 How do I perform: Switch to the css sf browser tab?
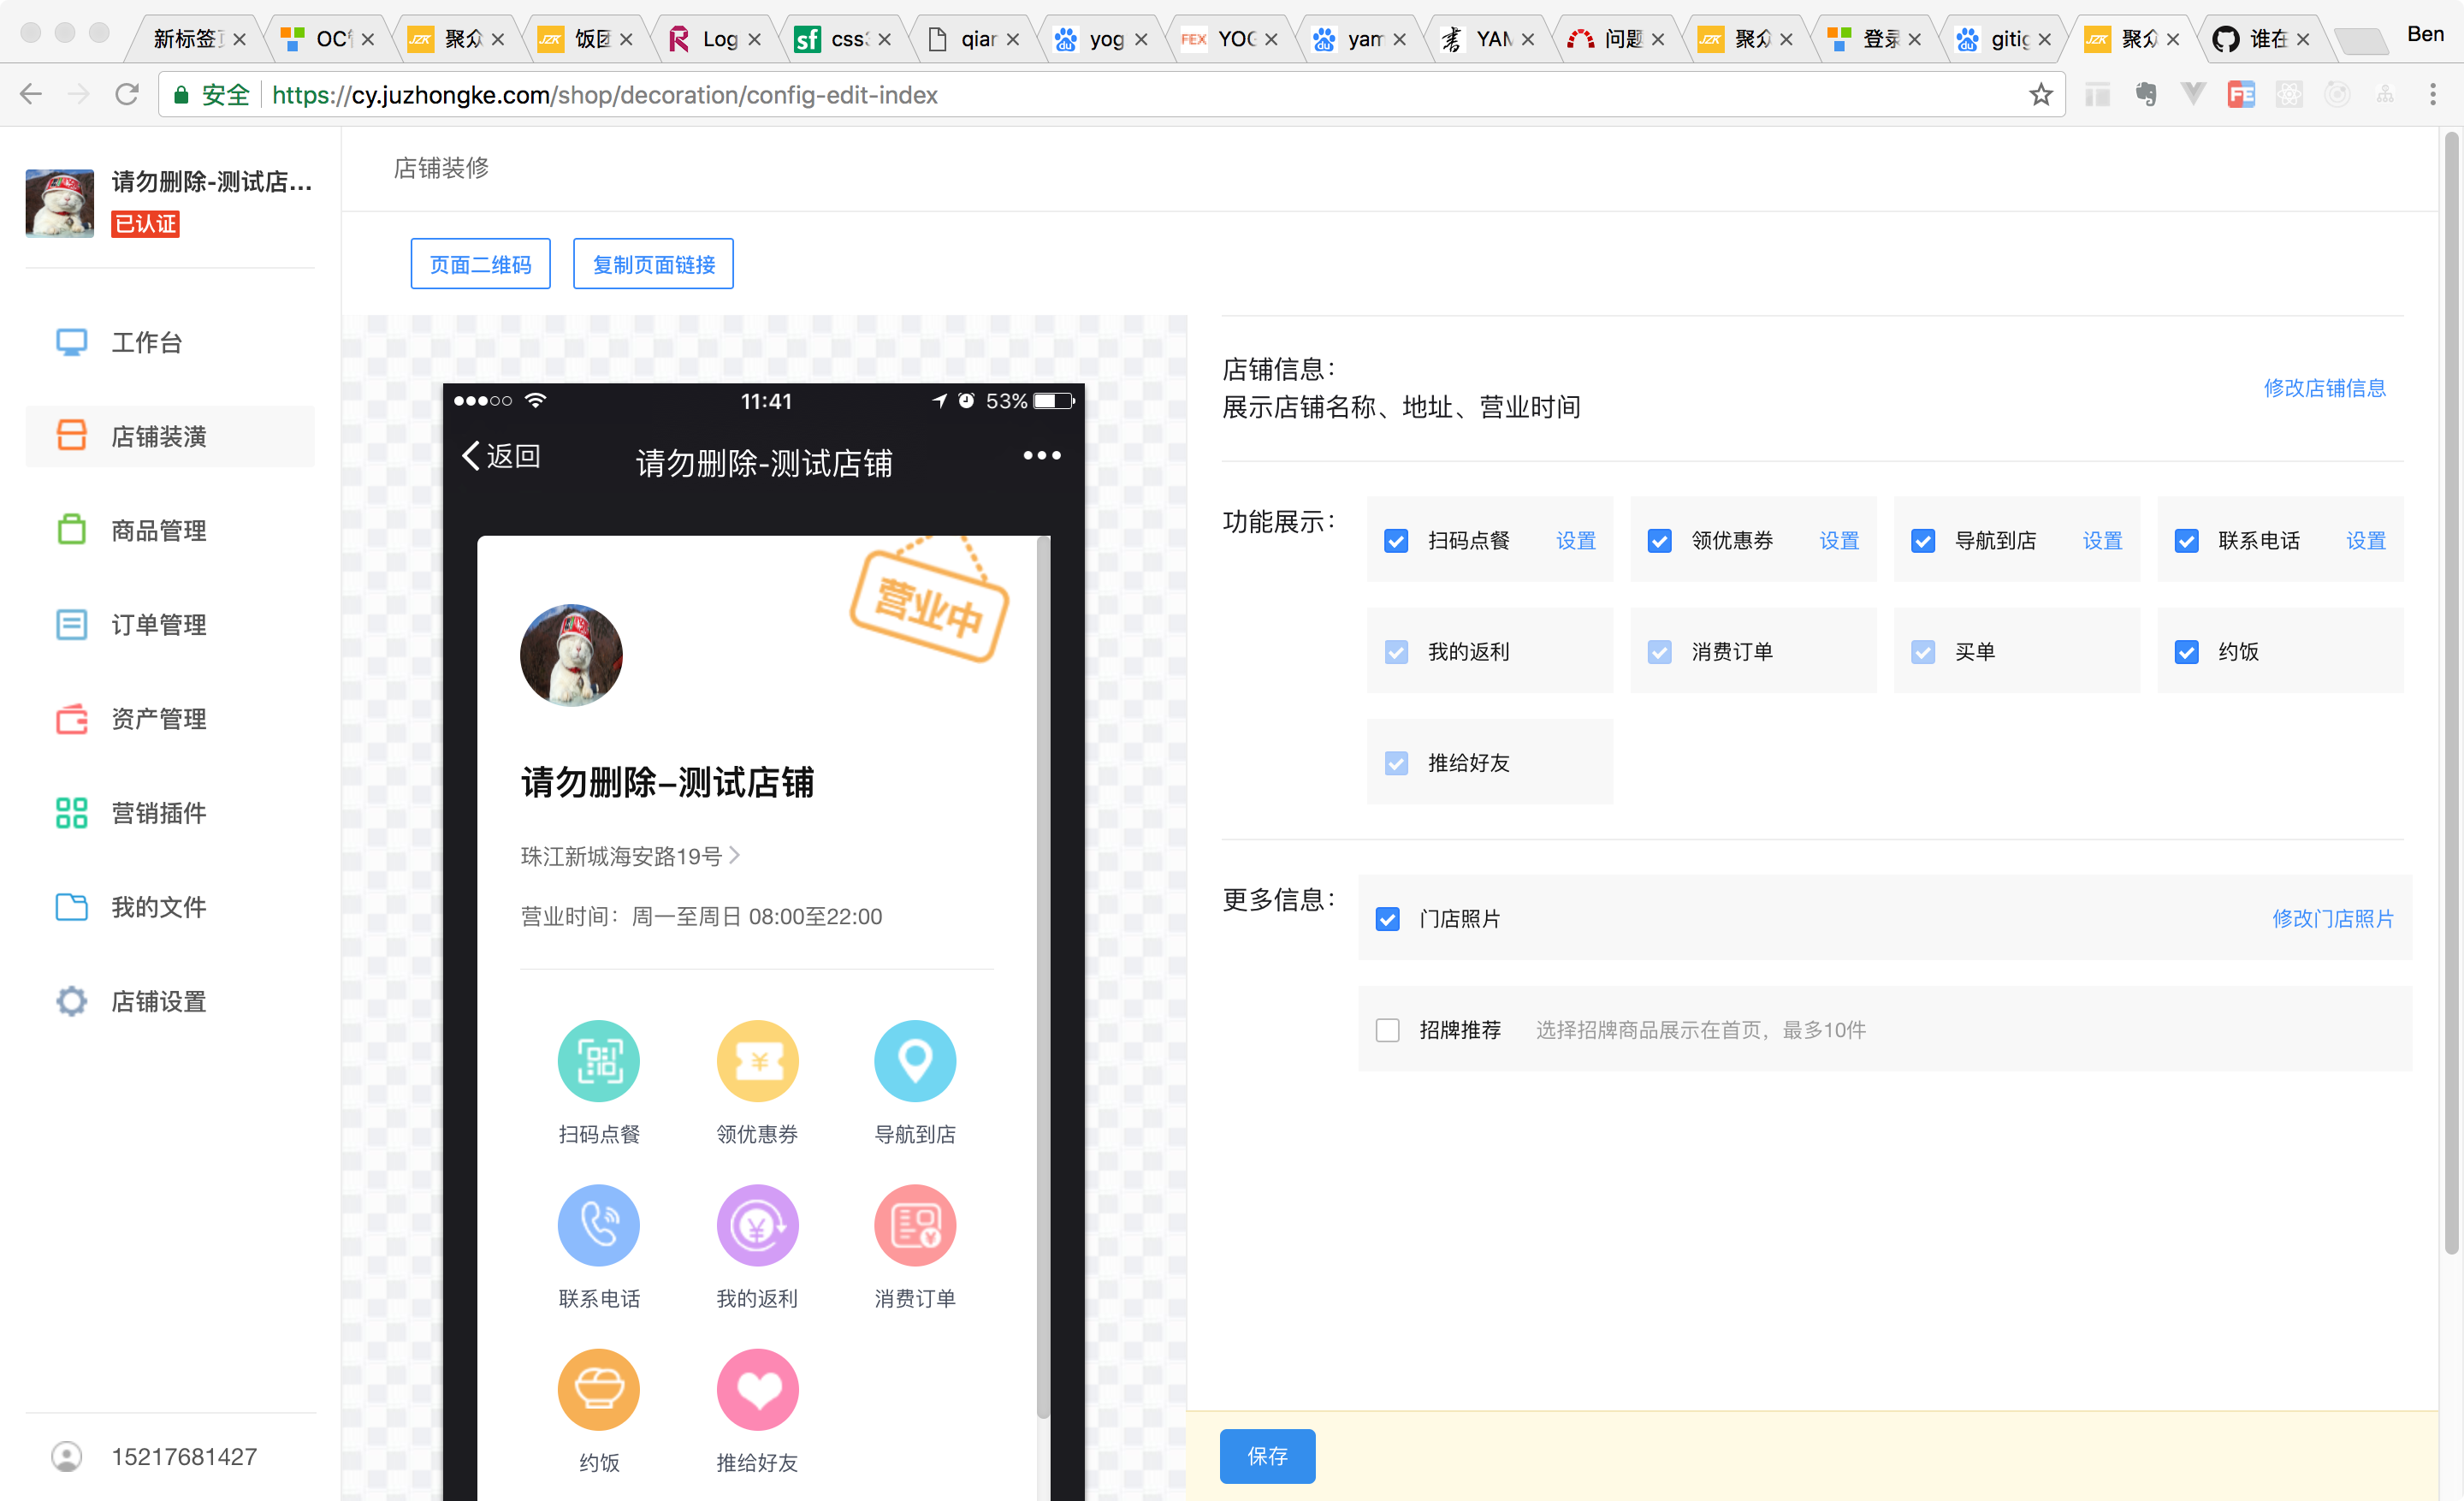click(x=842, y=38)
